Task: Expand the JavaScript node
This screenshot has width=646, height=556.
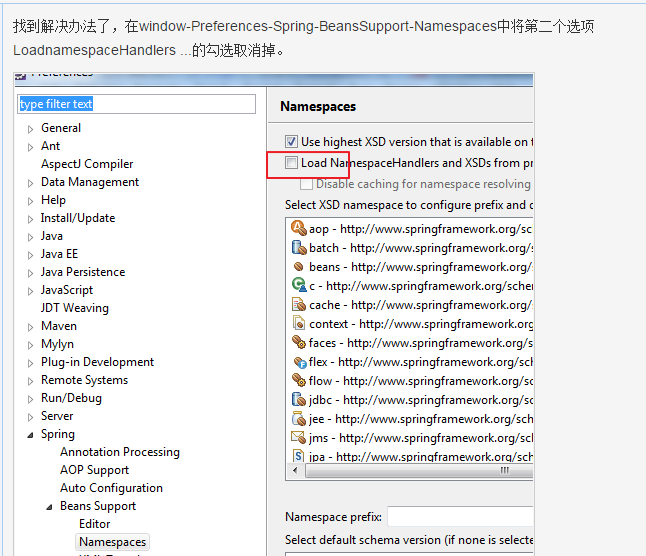Action: [30, 291]
